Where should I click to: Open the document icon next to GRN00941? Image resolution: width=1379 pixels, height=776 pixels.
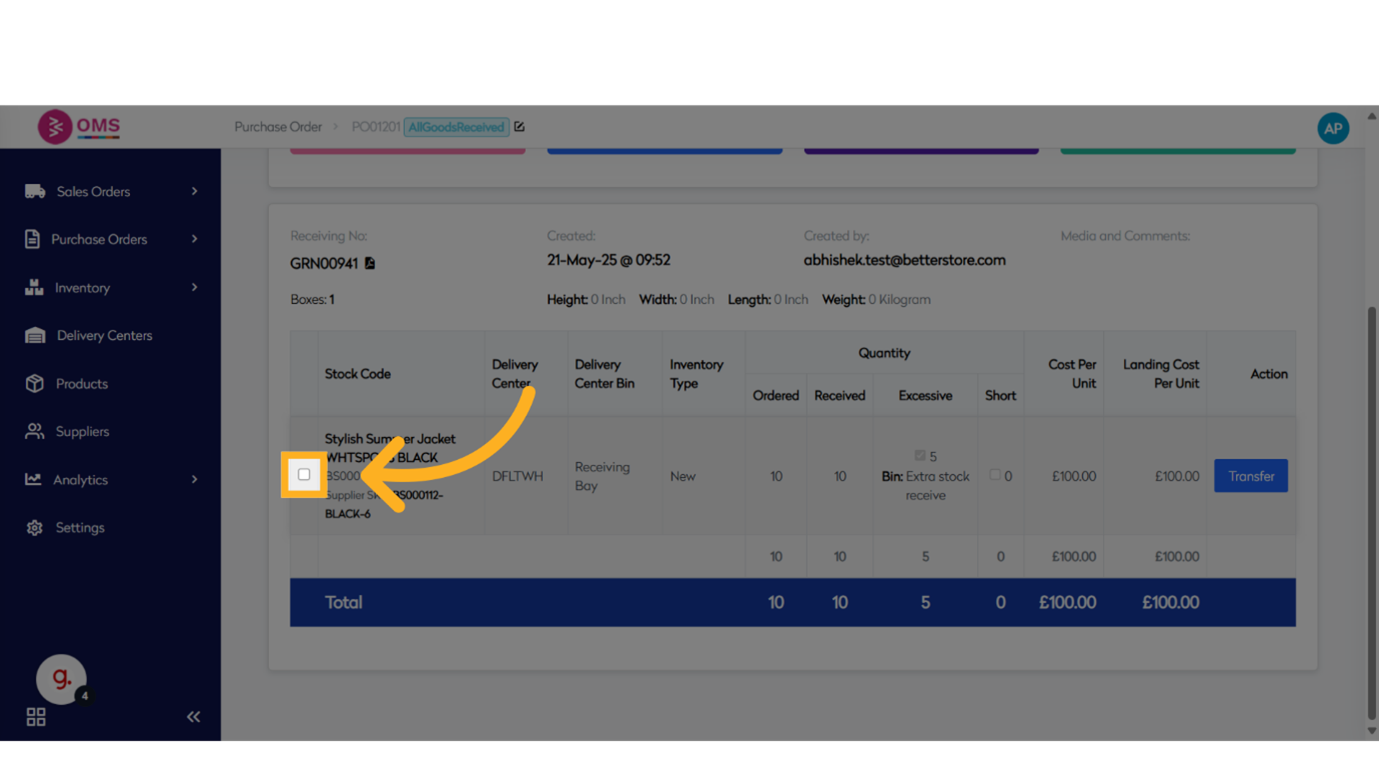pos(370,263)
